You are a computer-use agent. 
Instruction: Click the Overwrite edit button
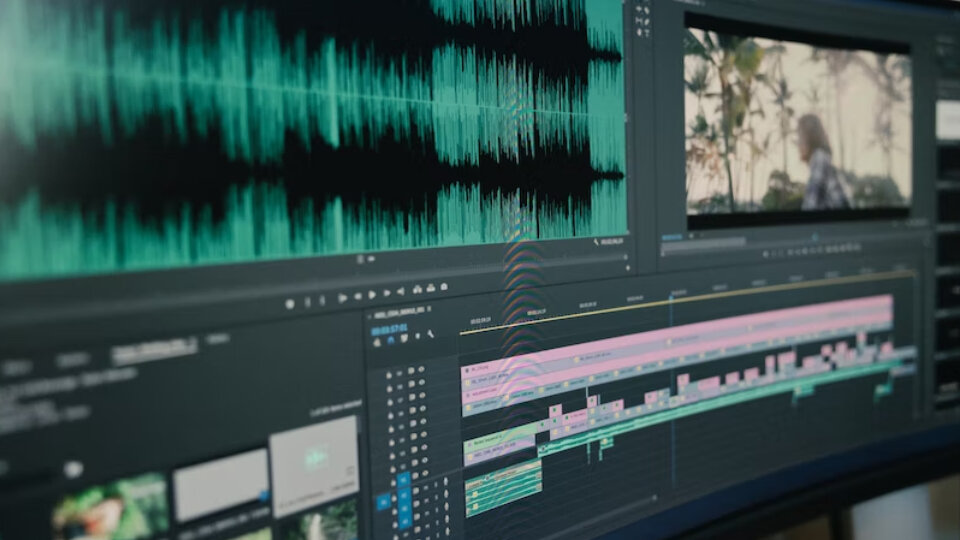[x=430, y=288]
